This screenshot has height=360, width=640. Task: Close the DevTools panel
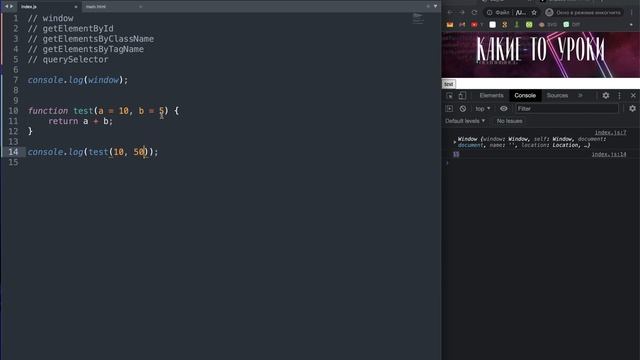pyautogui.click(x=633, y=96)
